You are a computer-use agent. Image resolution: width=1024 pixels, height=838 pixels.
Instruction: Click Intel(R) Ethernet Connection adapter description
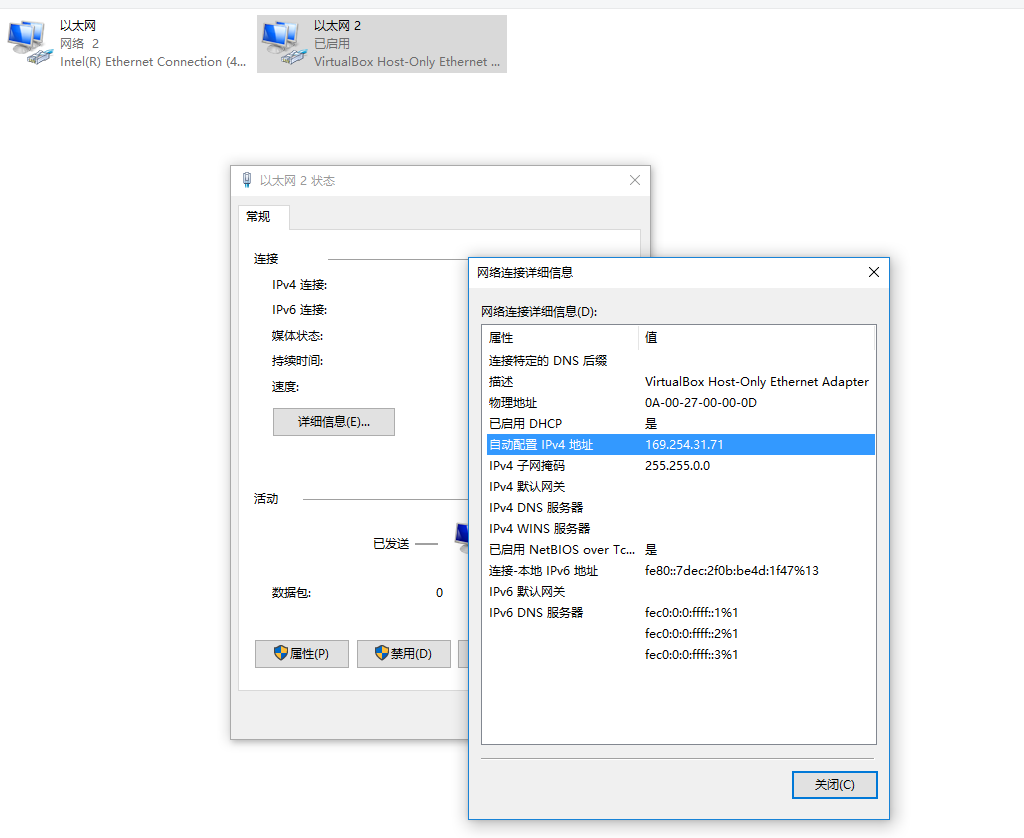pos(153,61)
